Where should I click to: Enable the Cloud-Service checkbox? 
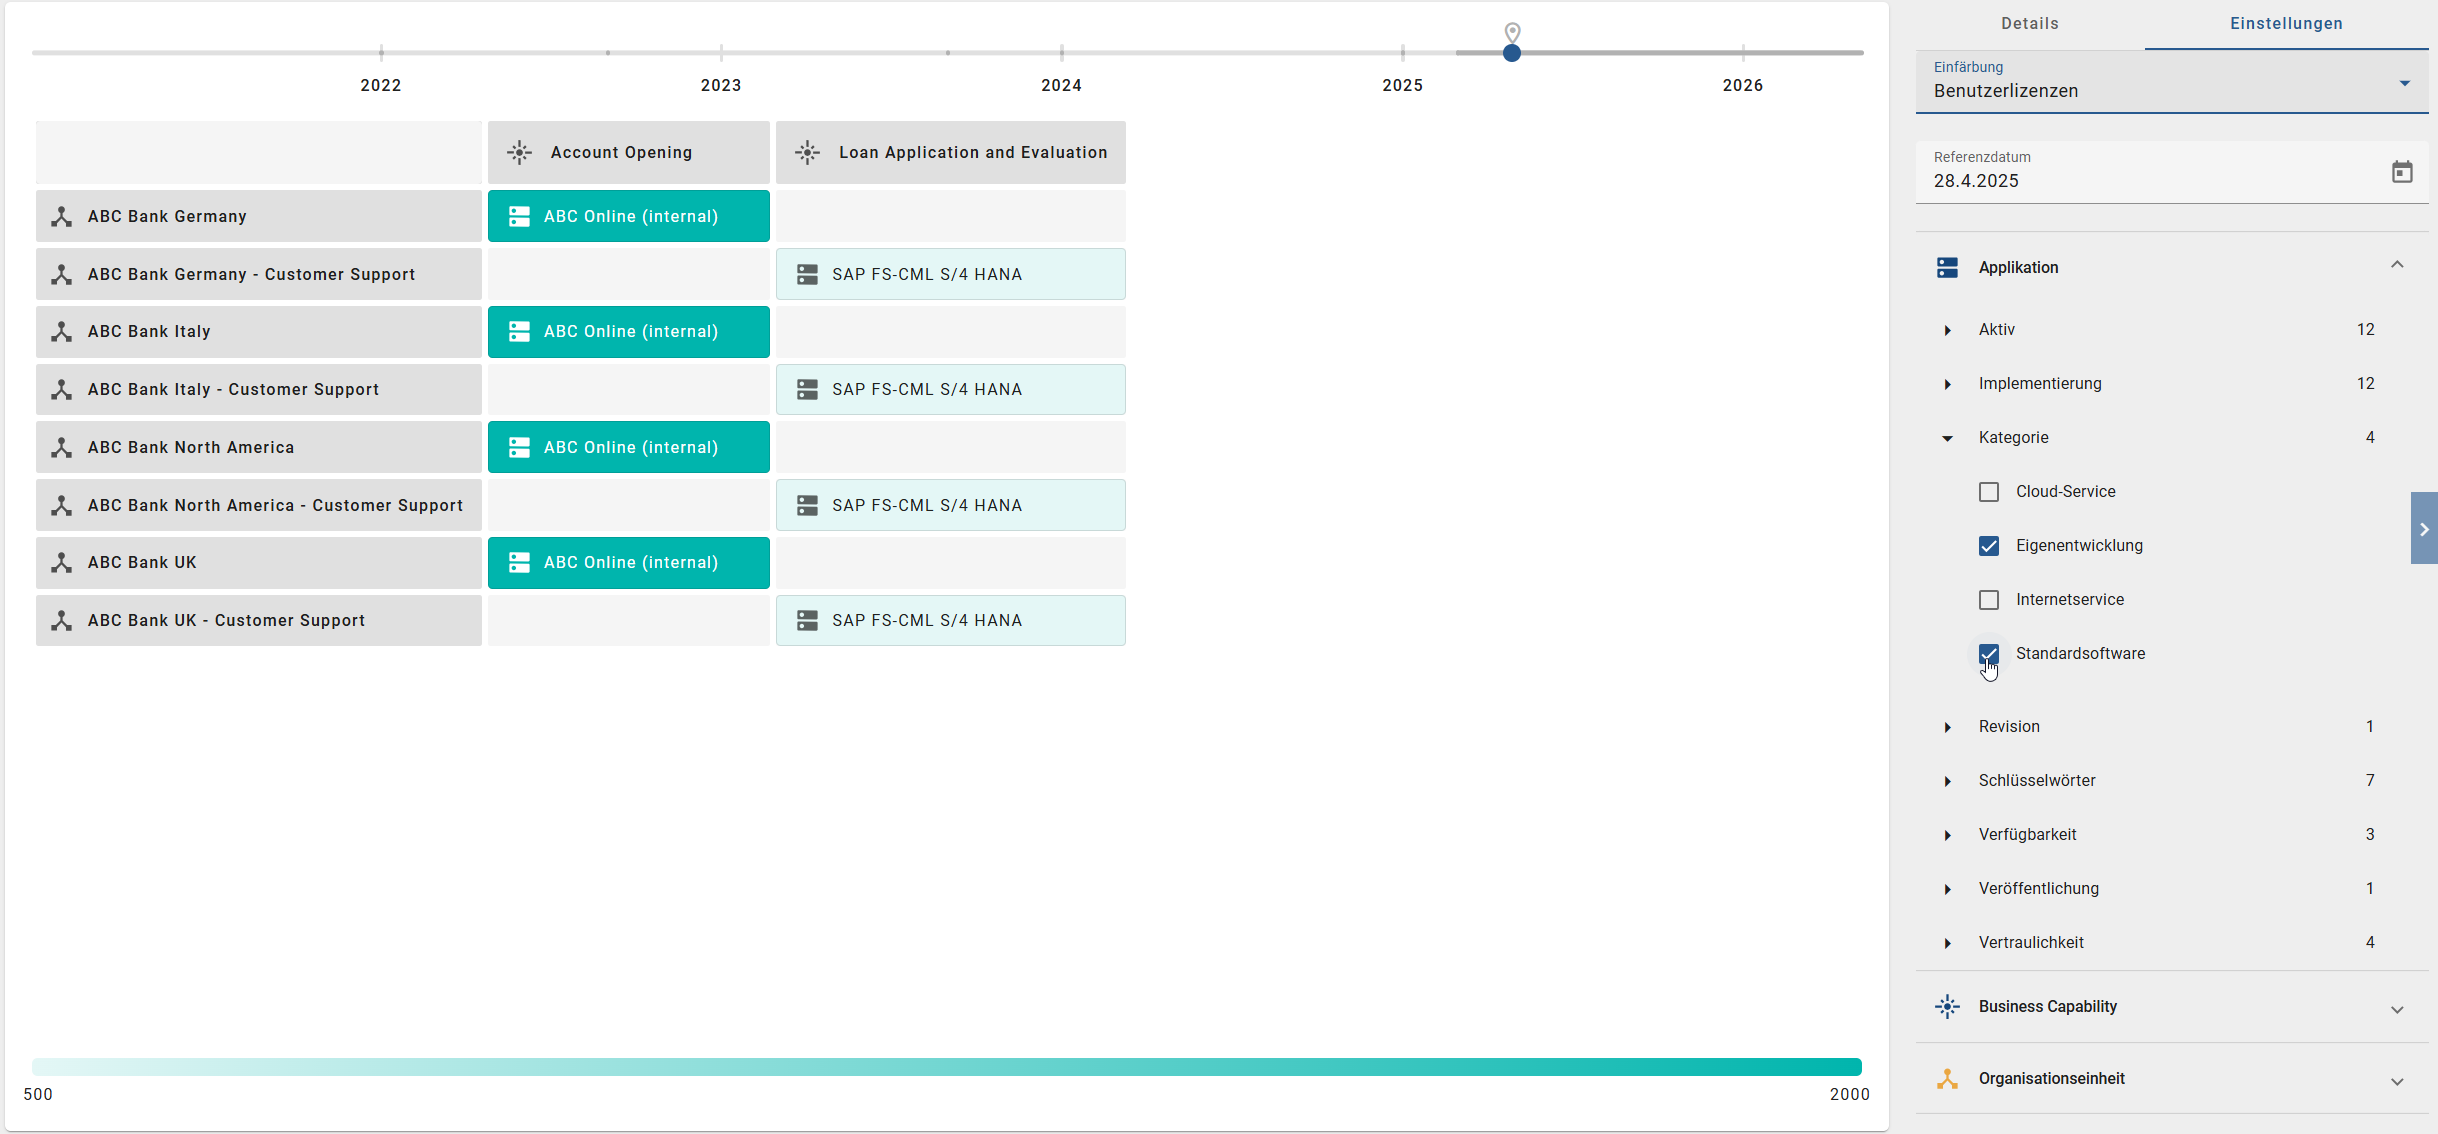coord(1988,492)
